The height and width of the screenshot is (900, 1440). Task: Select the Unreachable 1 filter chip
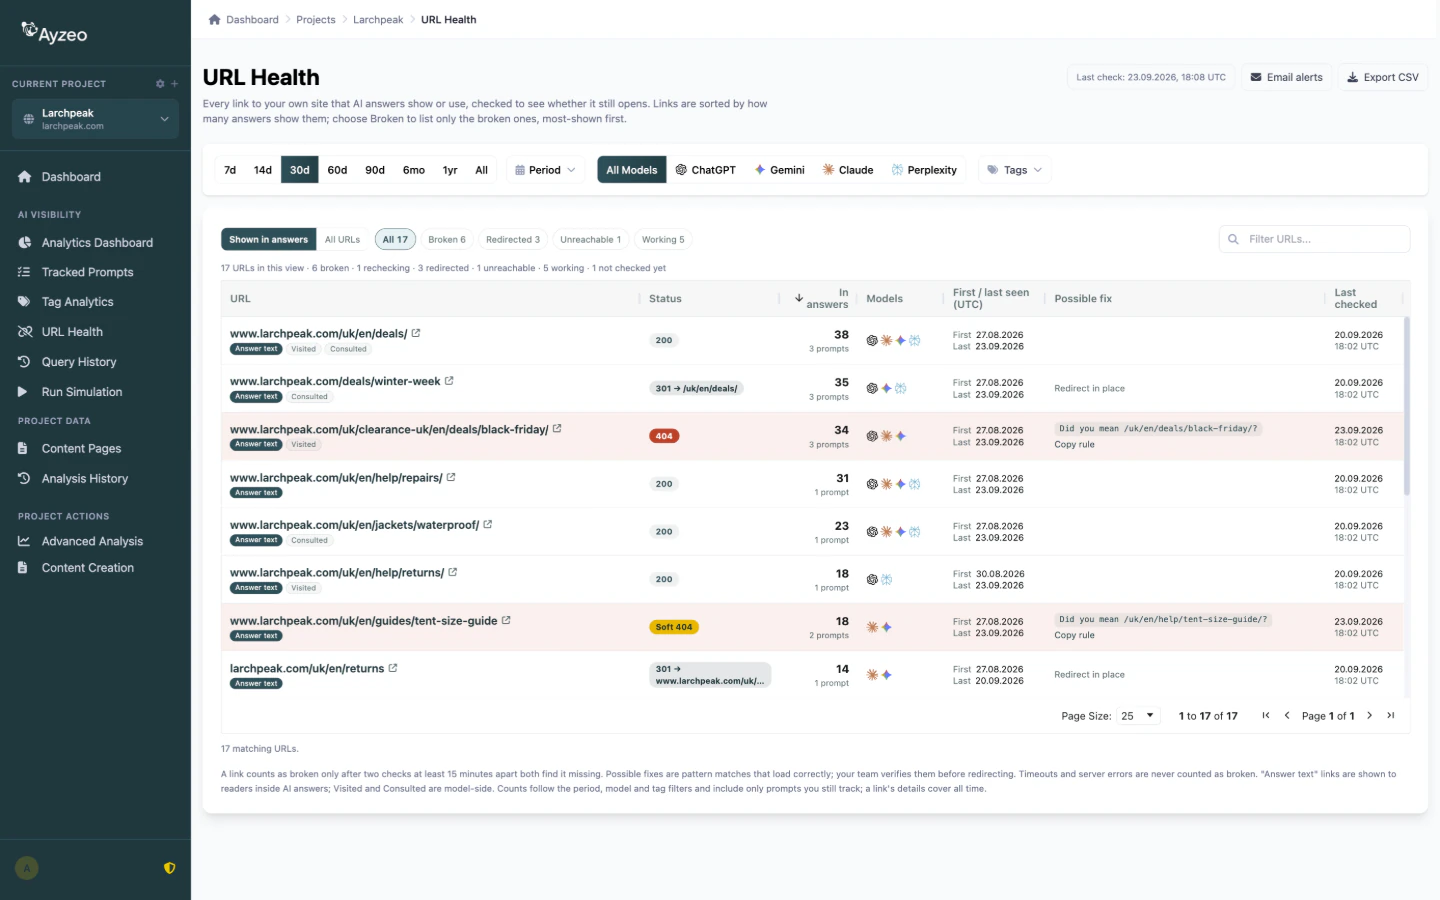590,239
